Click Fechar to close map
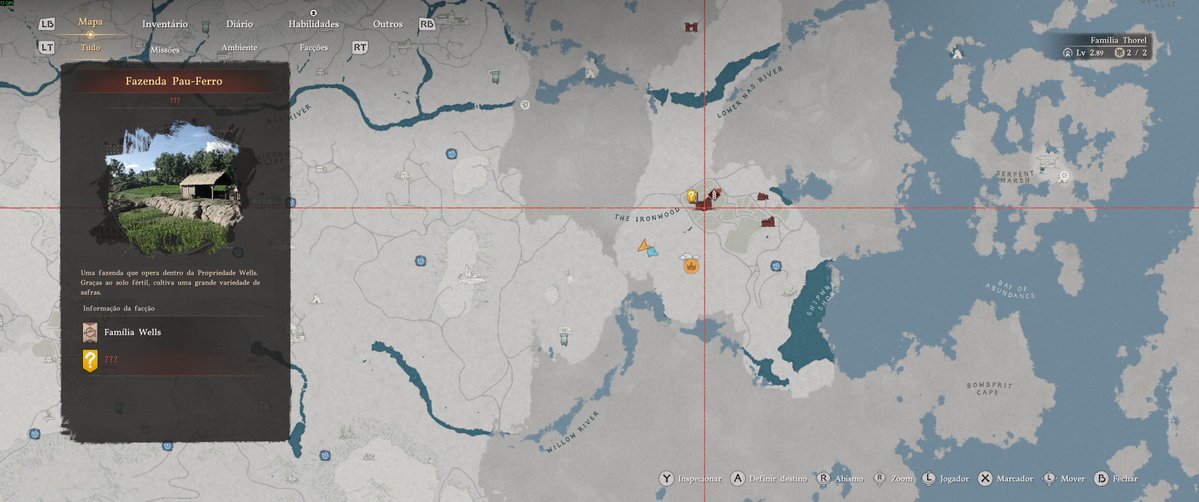1199x502 pixels. 1125,479
